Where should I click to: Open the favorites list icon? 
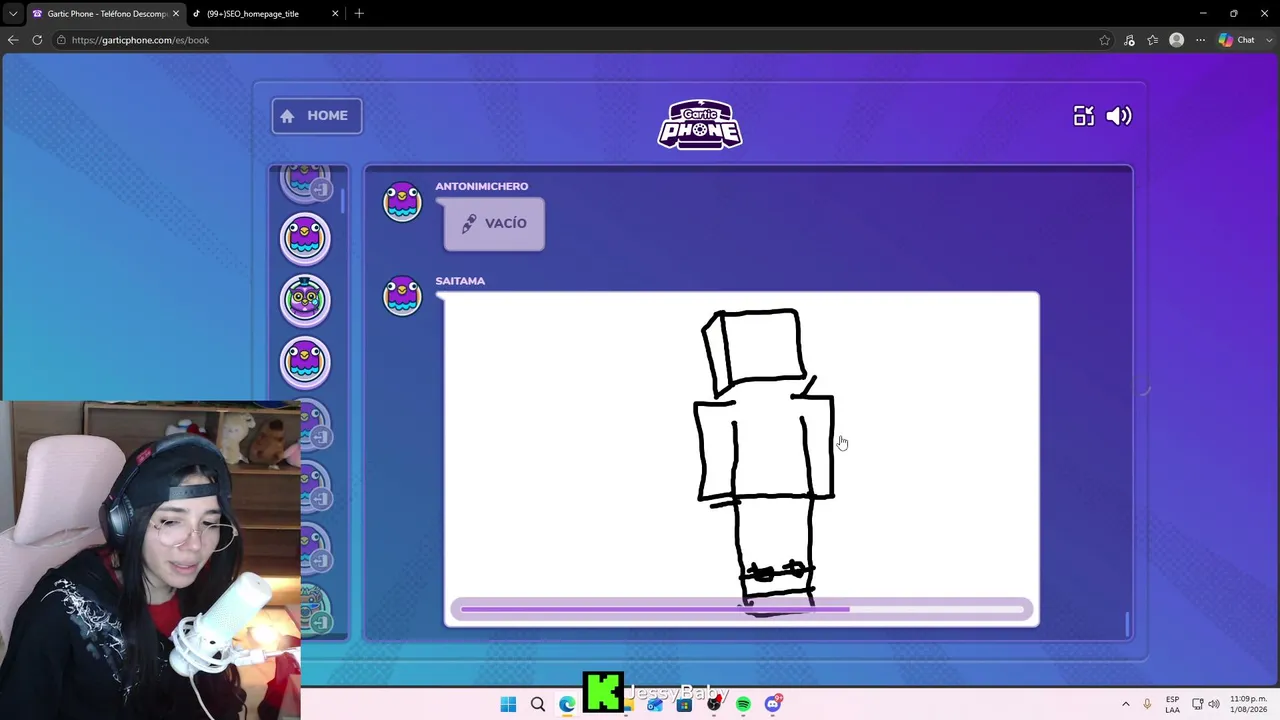(x=1153, y=40)
